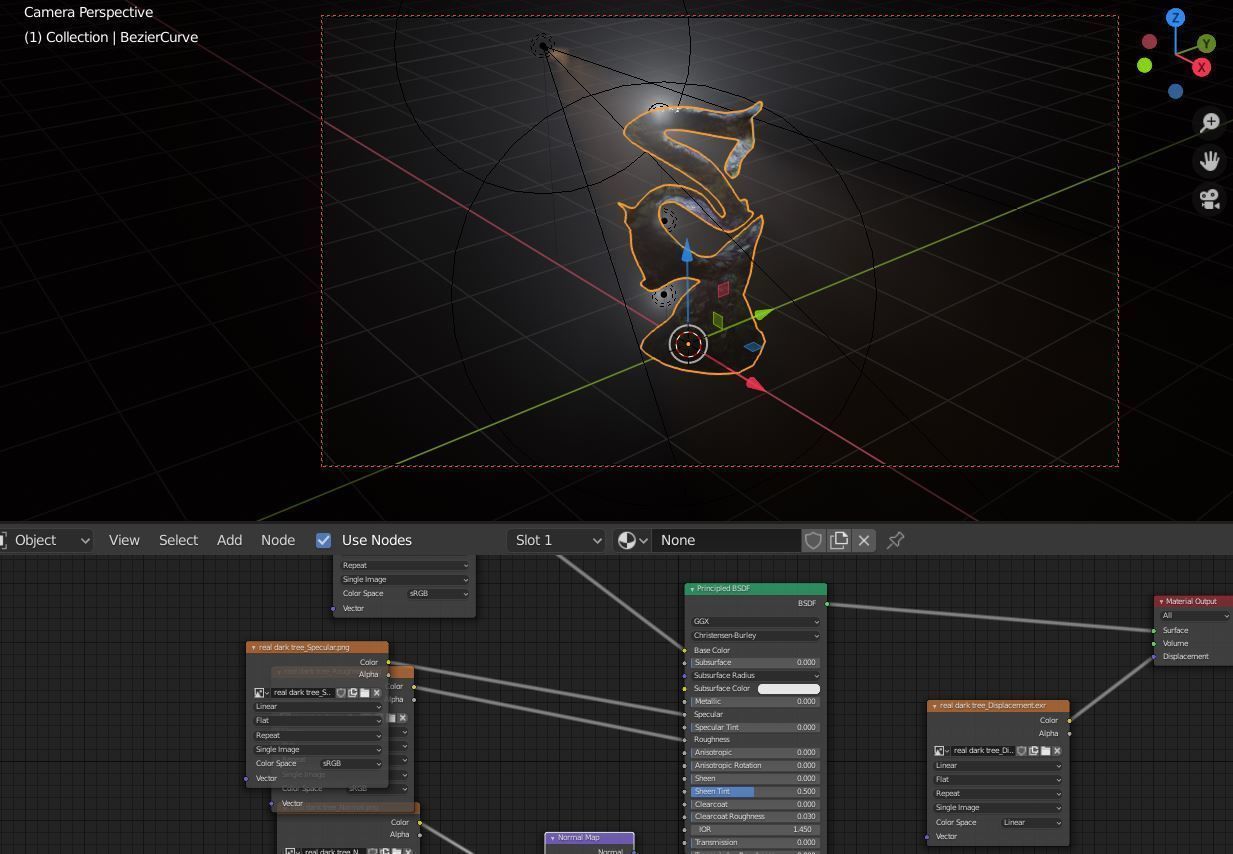Open image folder icon in Displacement node
This screenshot has height=854, width=1233.
pyautogui.click(x=1045, y=750)
